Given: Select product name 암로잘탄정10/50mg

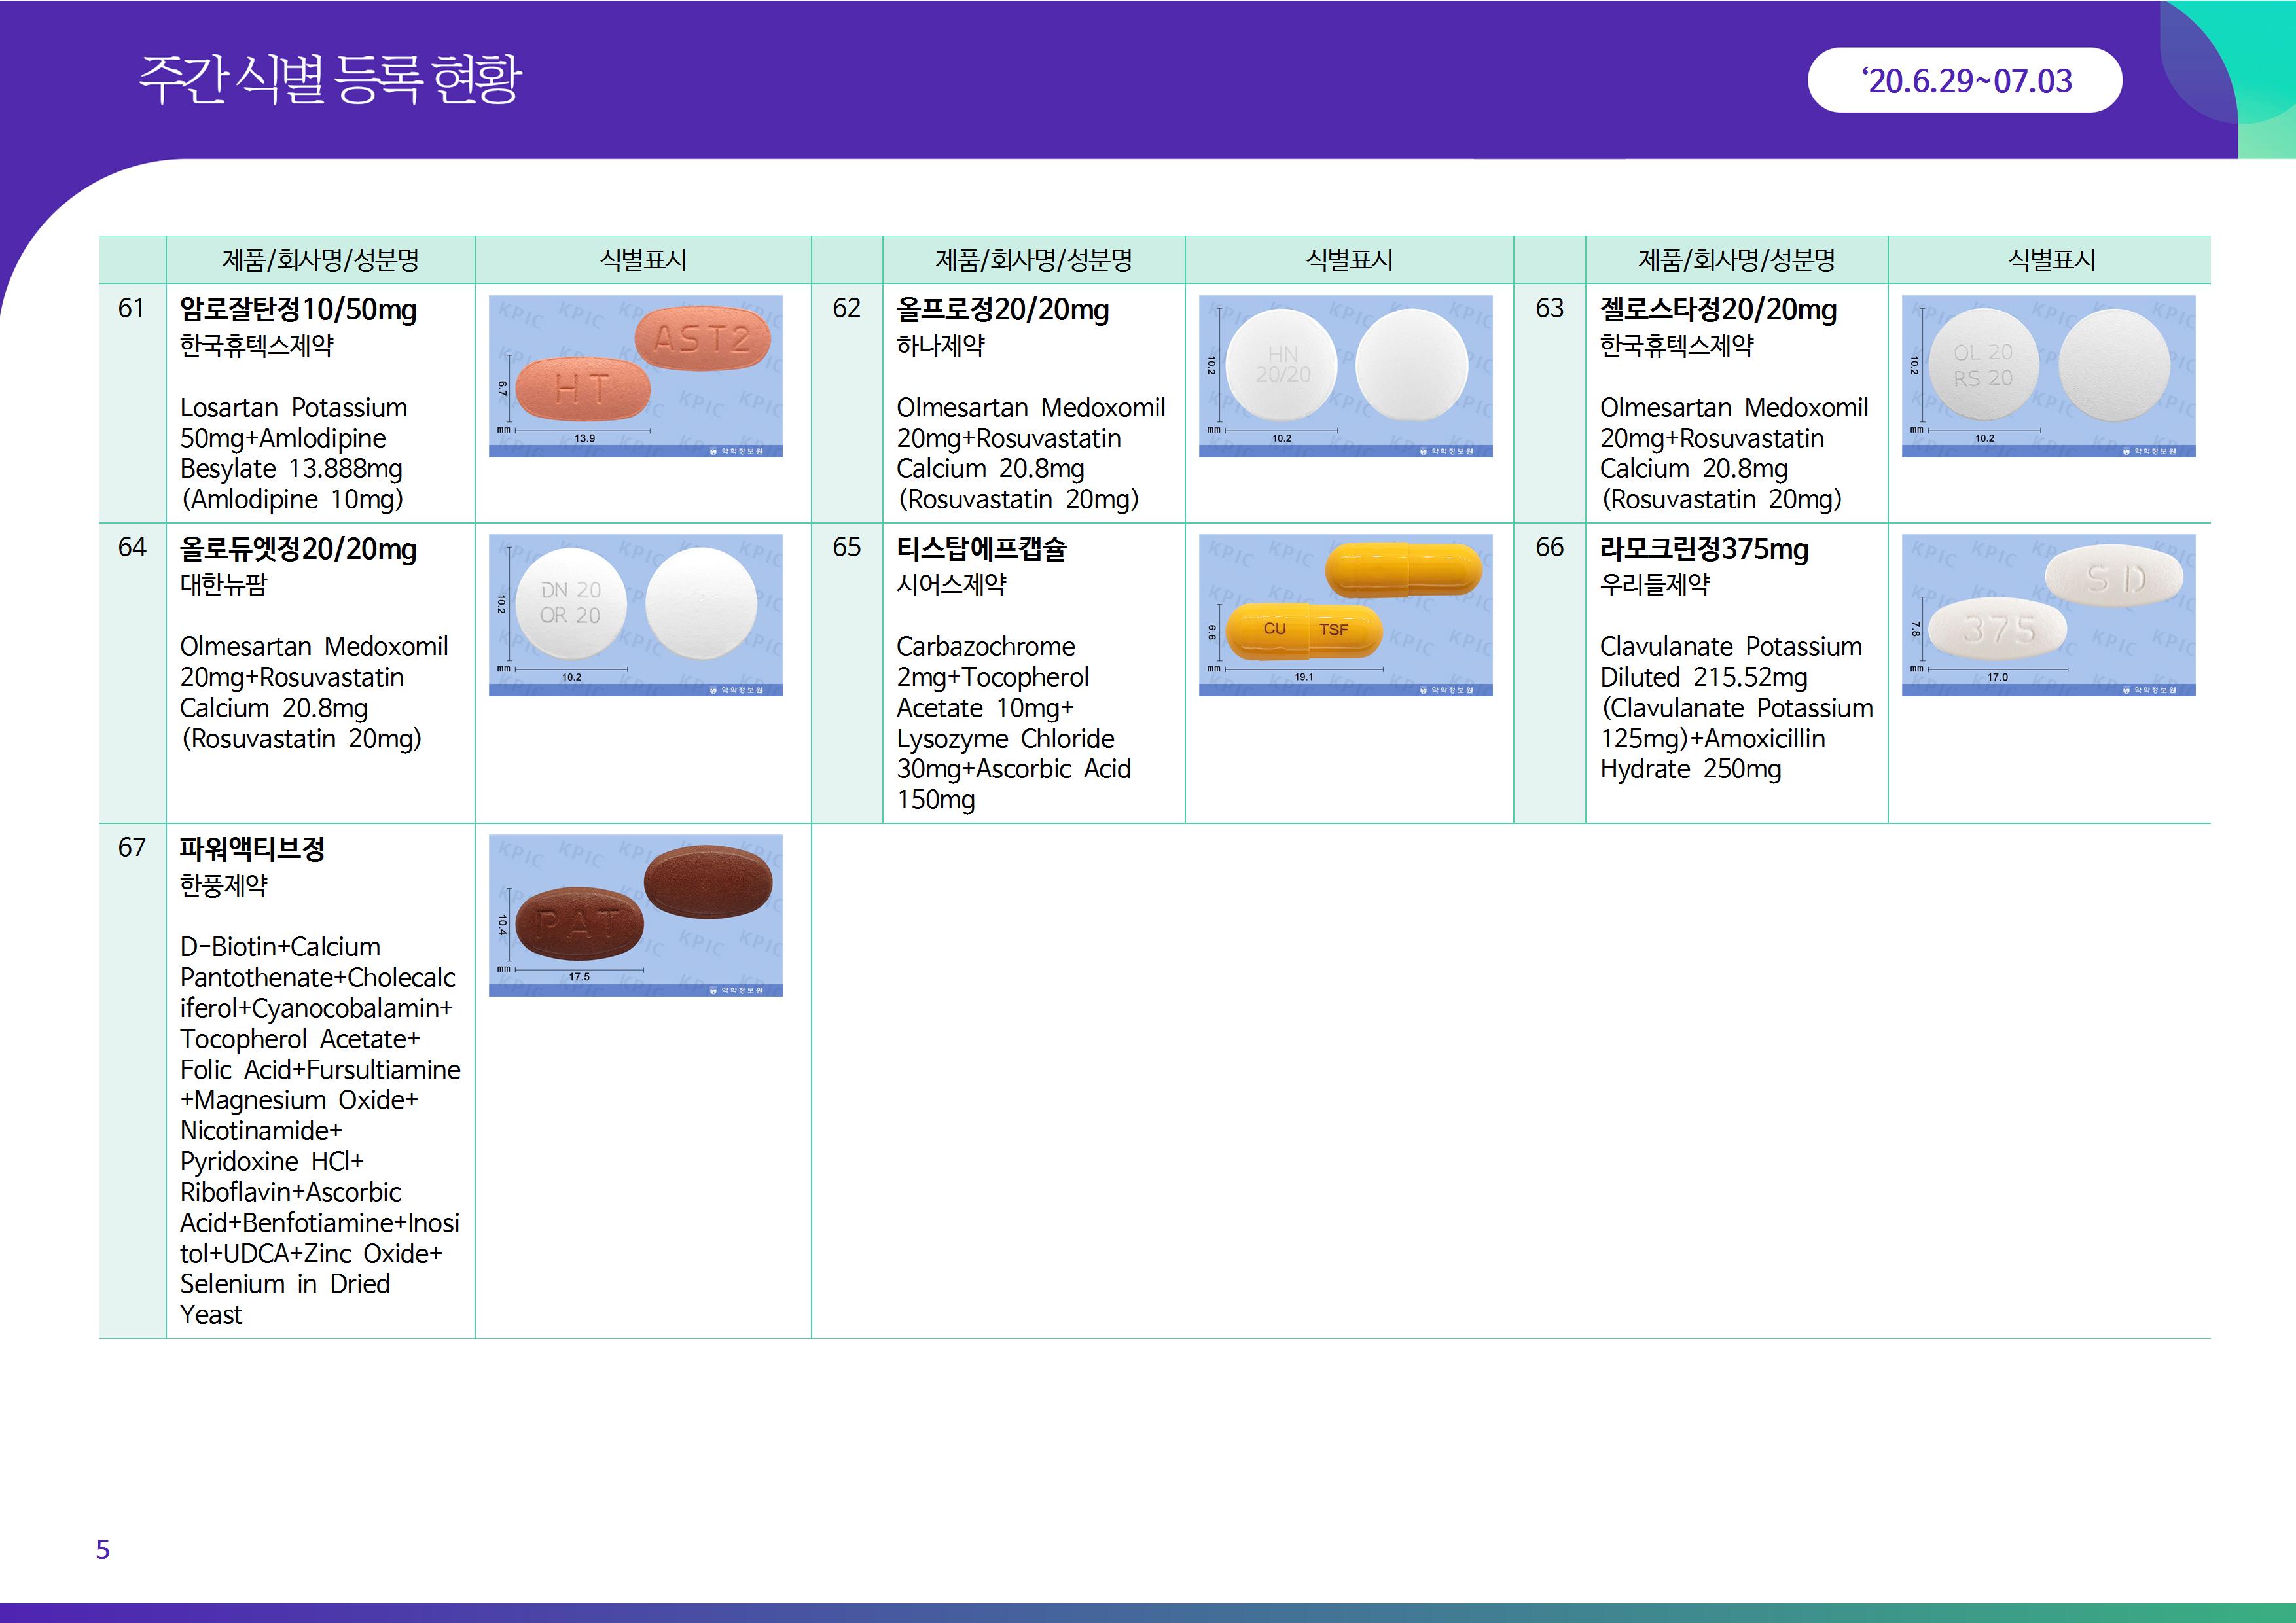Looking at the screenshot, I should click(298, 310).
